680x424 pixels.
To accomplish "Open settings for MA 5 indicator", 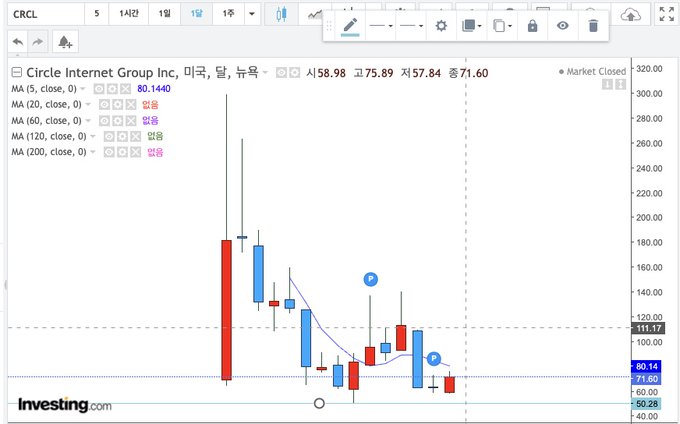I will (x=112, y=89).
